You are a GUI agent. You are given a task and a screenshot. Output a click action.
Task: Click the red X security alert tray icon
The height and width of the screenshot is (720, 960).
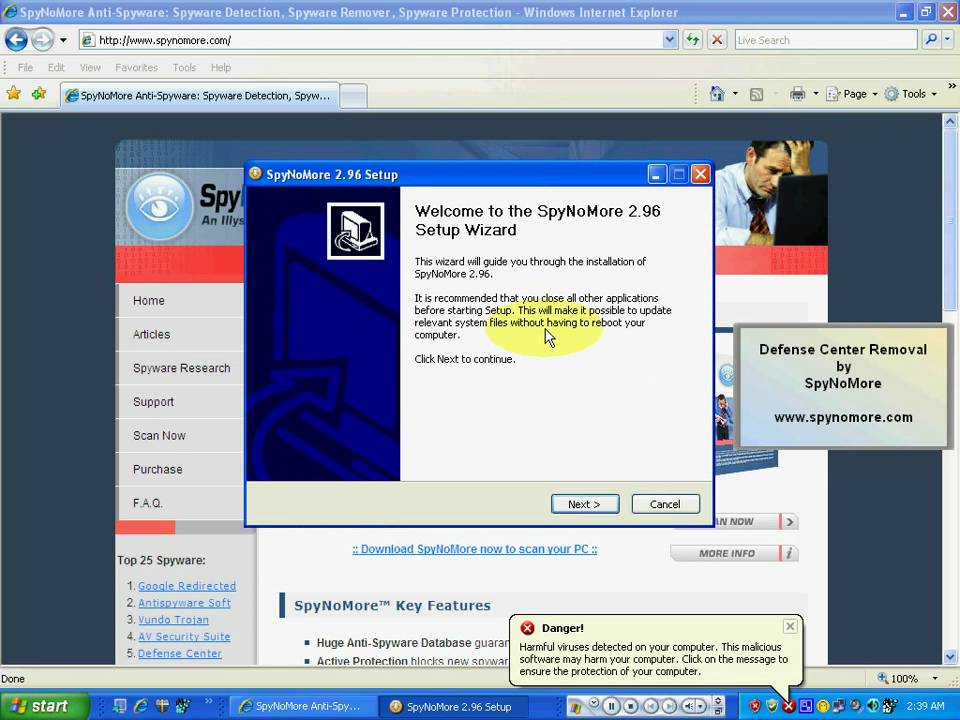point(789,706)
